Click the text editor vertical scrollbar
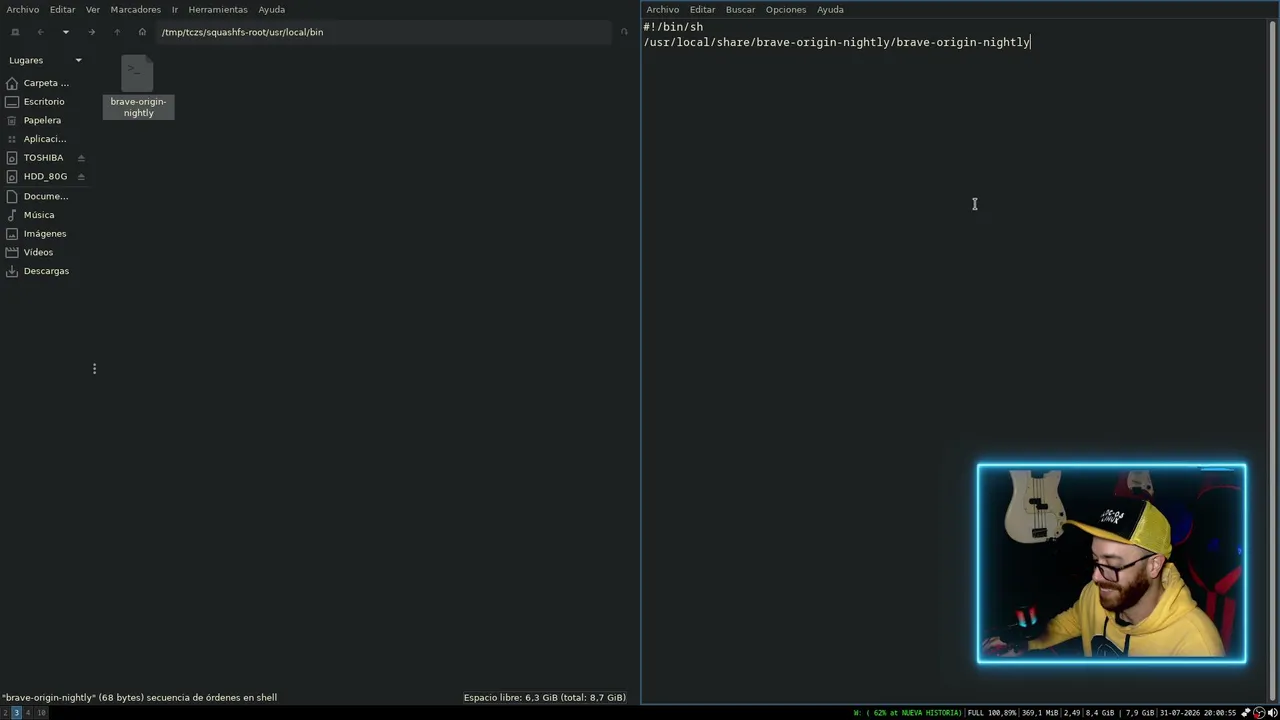Image resolution: width=1280 pixels, height=720 pixels. click(x=1273, y=361)
